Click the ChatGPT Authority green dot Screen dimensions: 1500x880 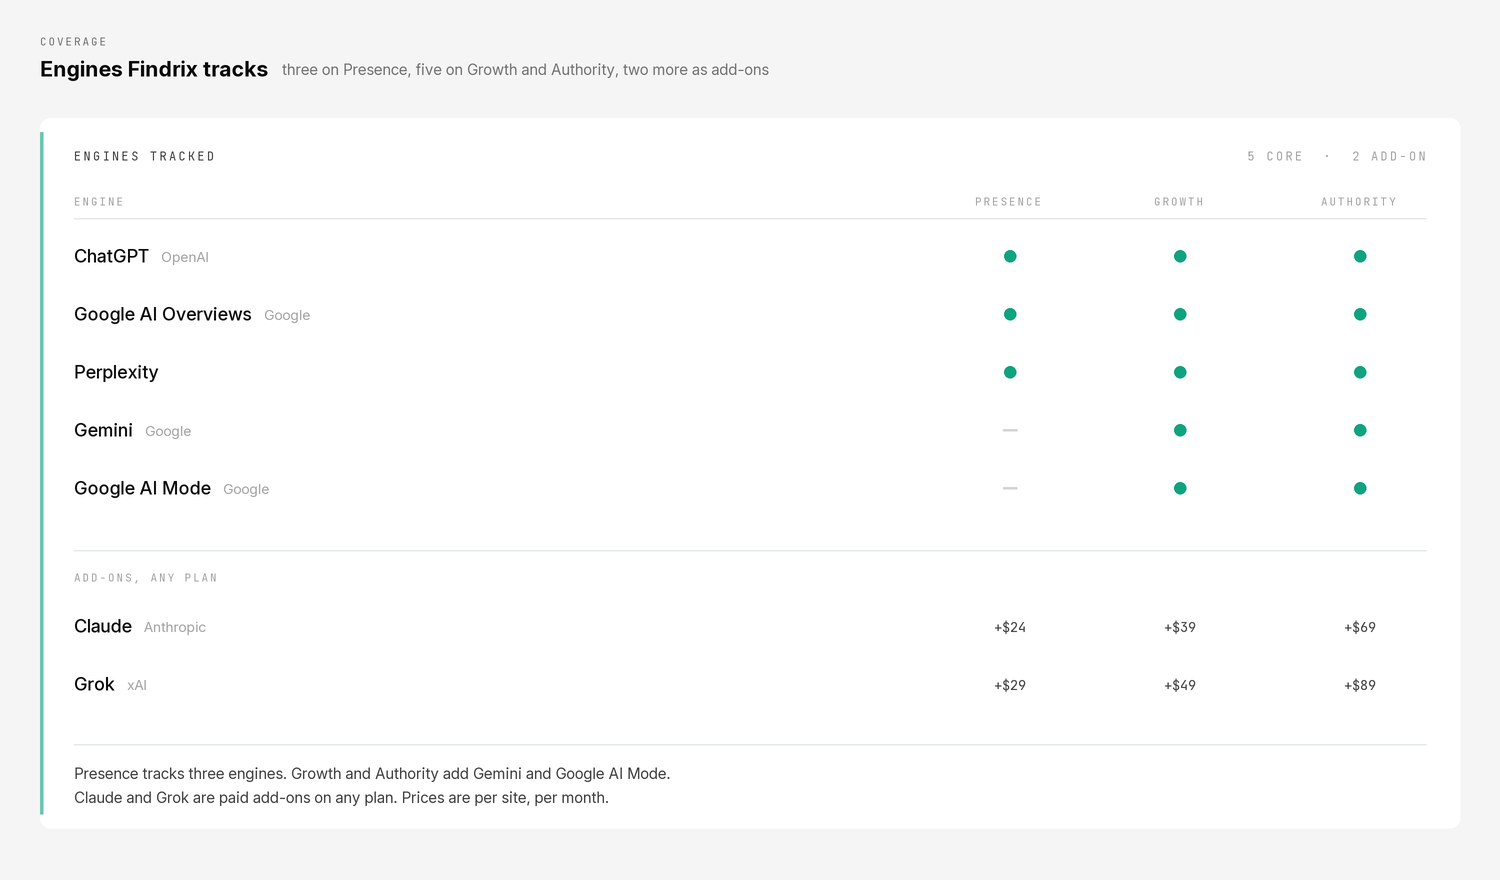point(1360,256)
